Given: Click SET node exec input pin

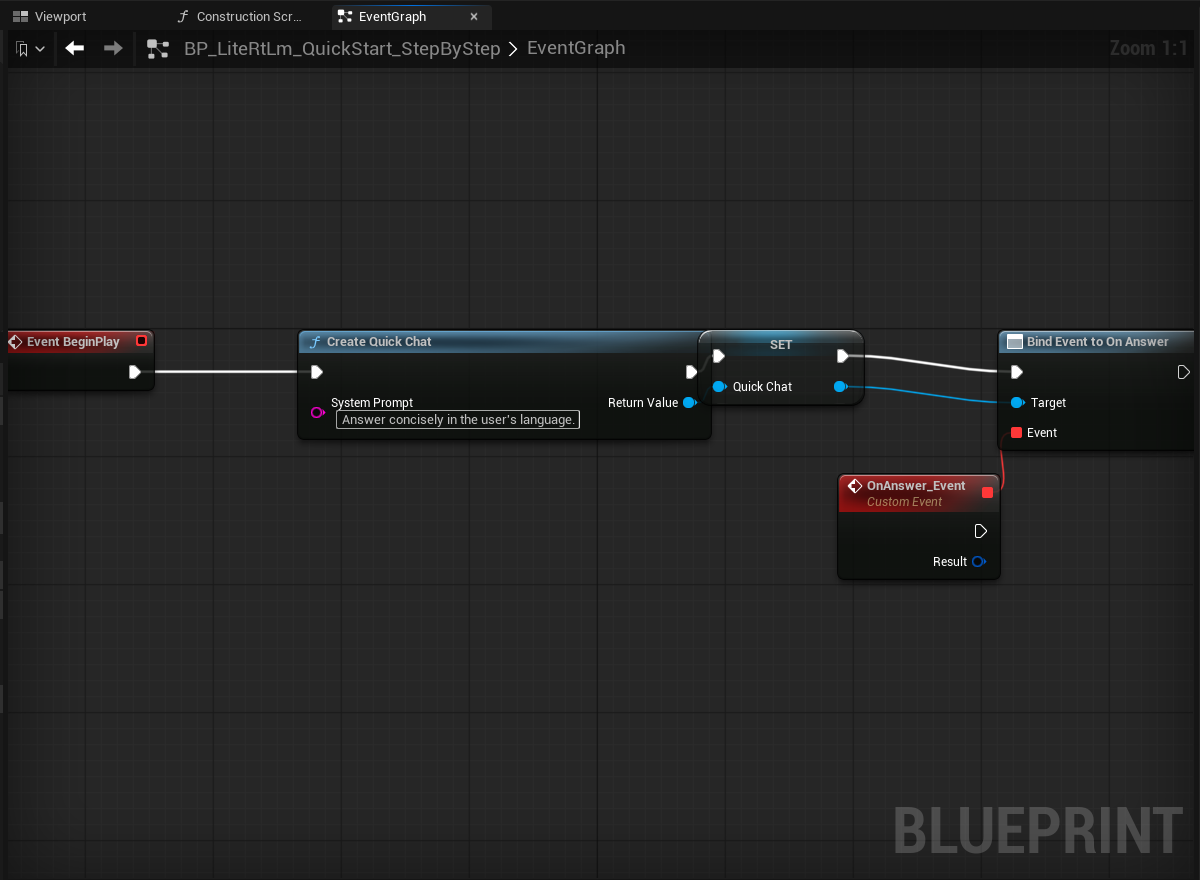Looking at the screenshot, I should coord(718,356).
